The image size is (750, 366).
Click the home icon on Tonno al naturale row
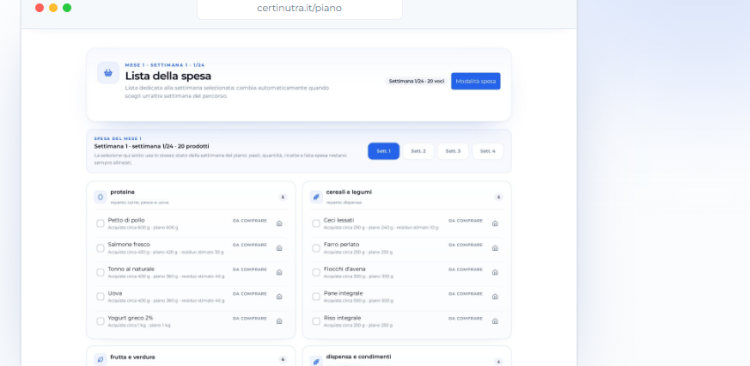tap(279, 272)
